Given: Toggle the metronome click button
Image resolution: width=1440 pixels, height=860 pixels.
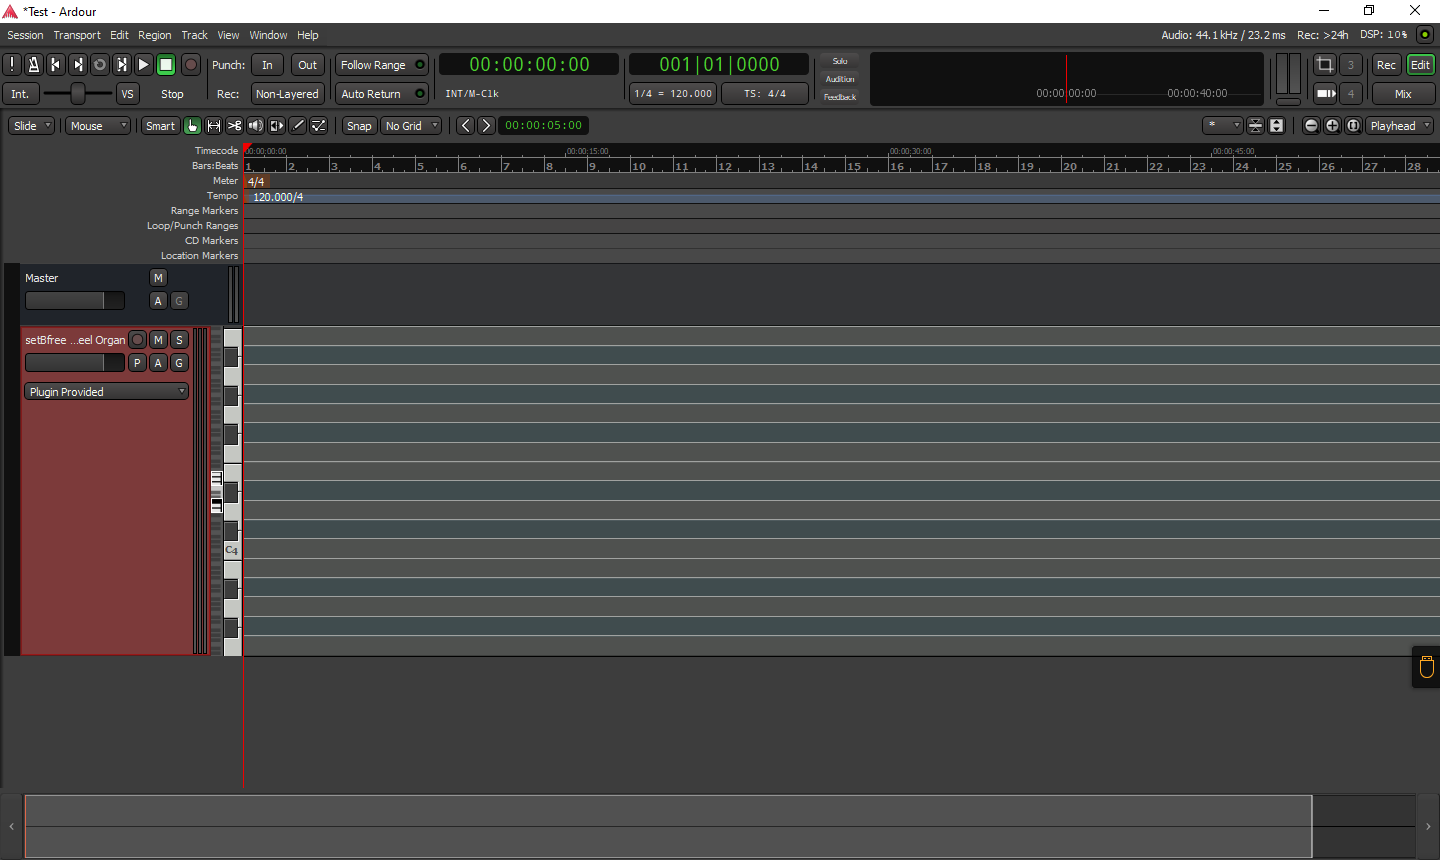Looking at the screenshot, I should coord(34,65).
